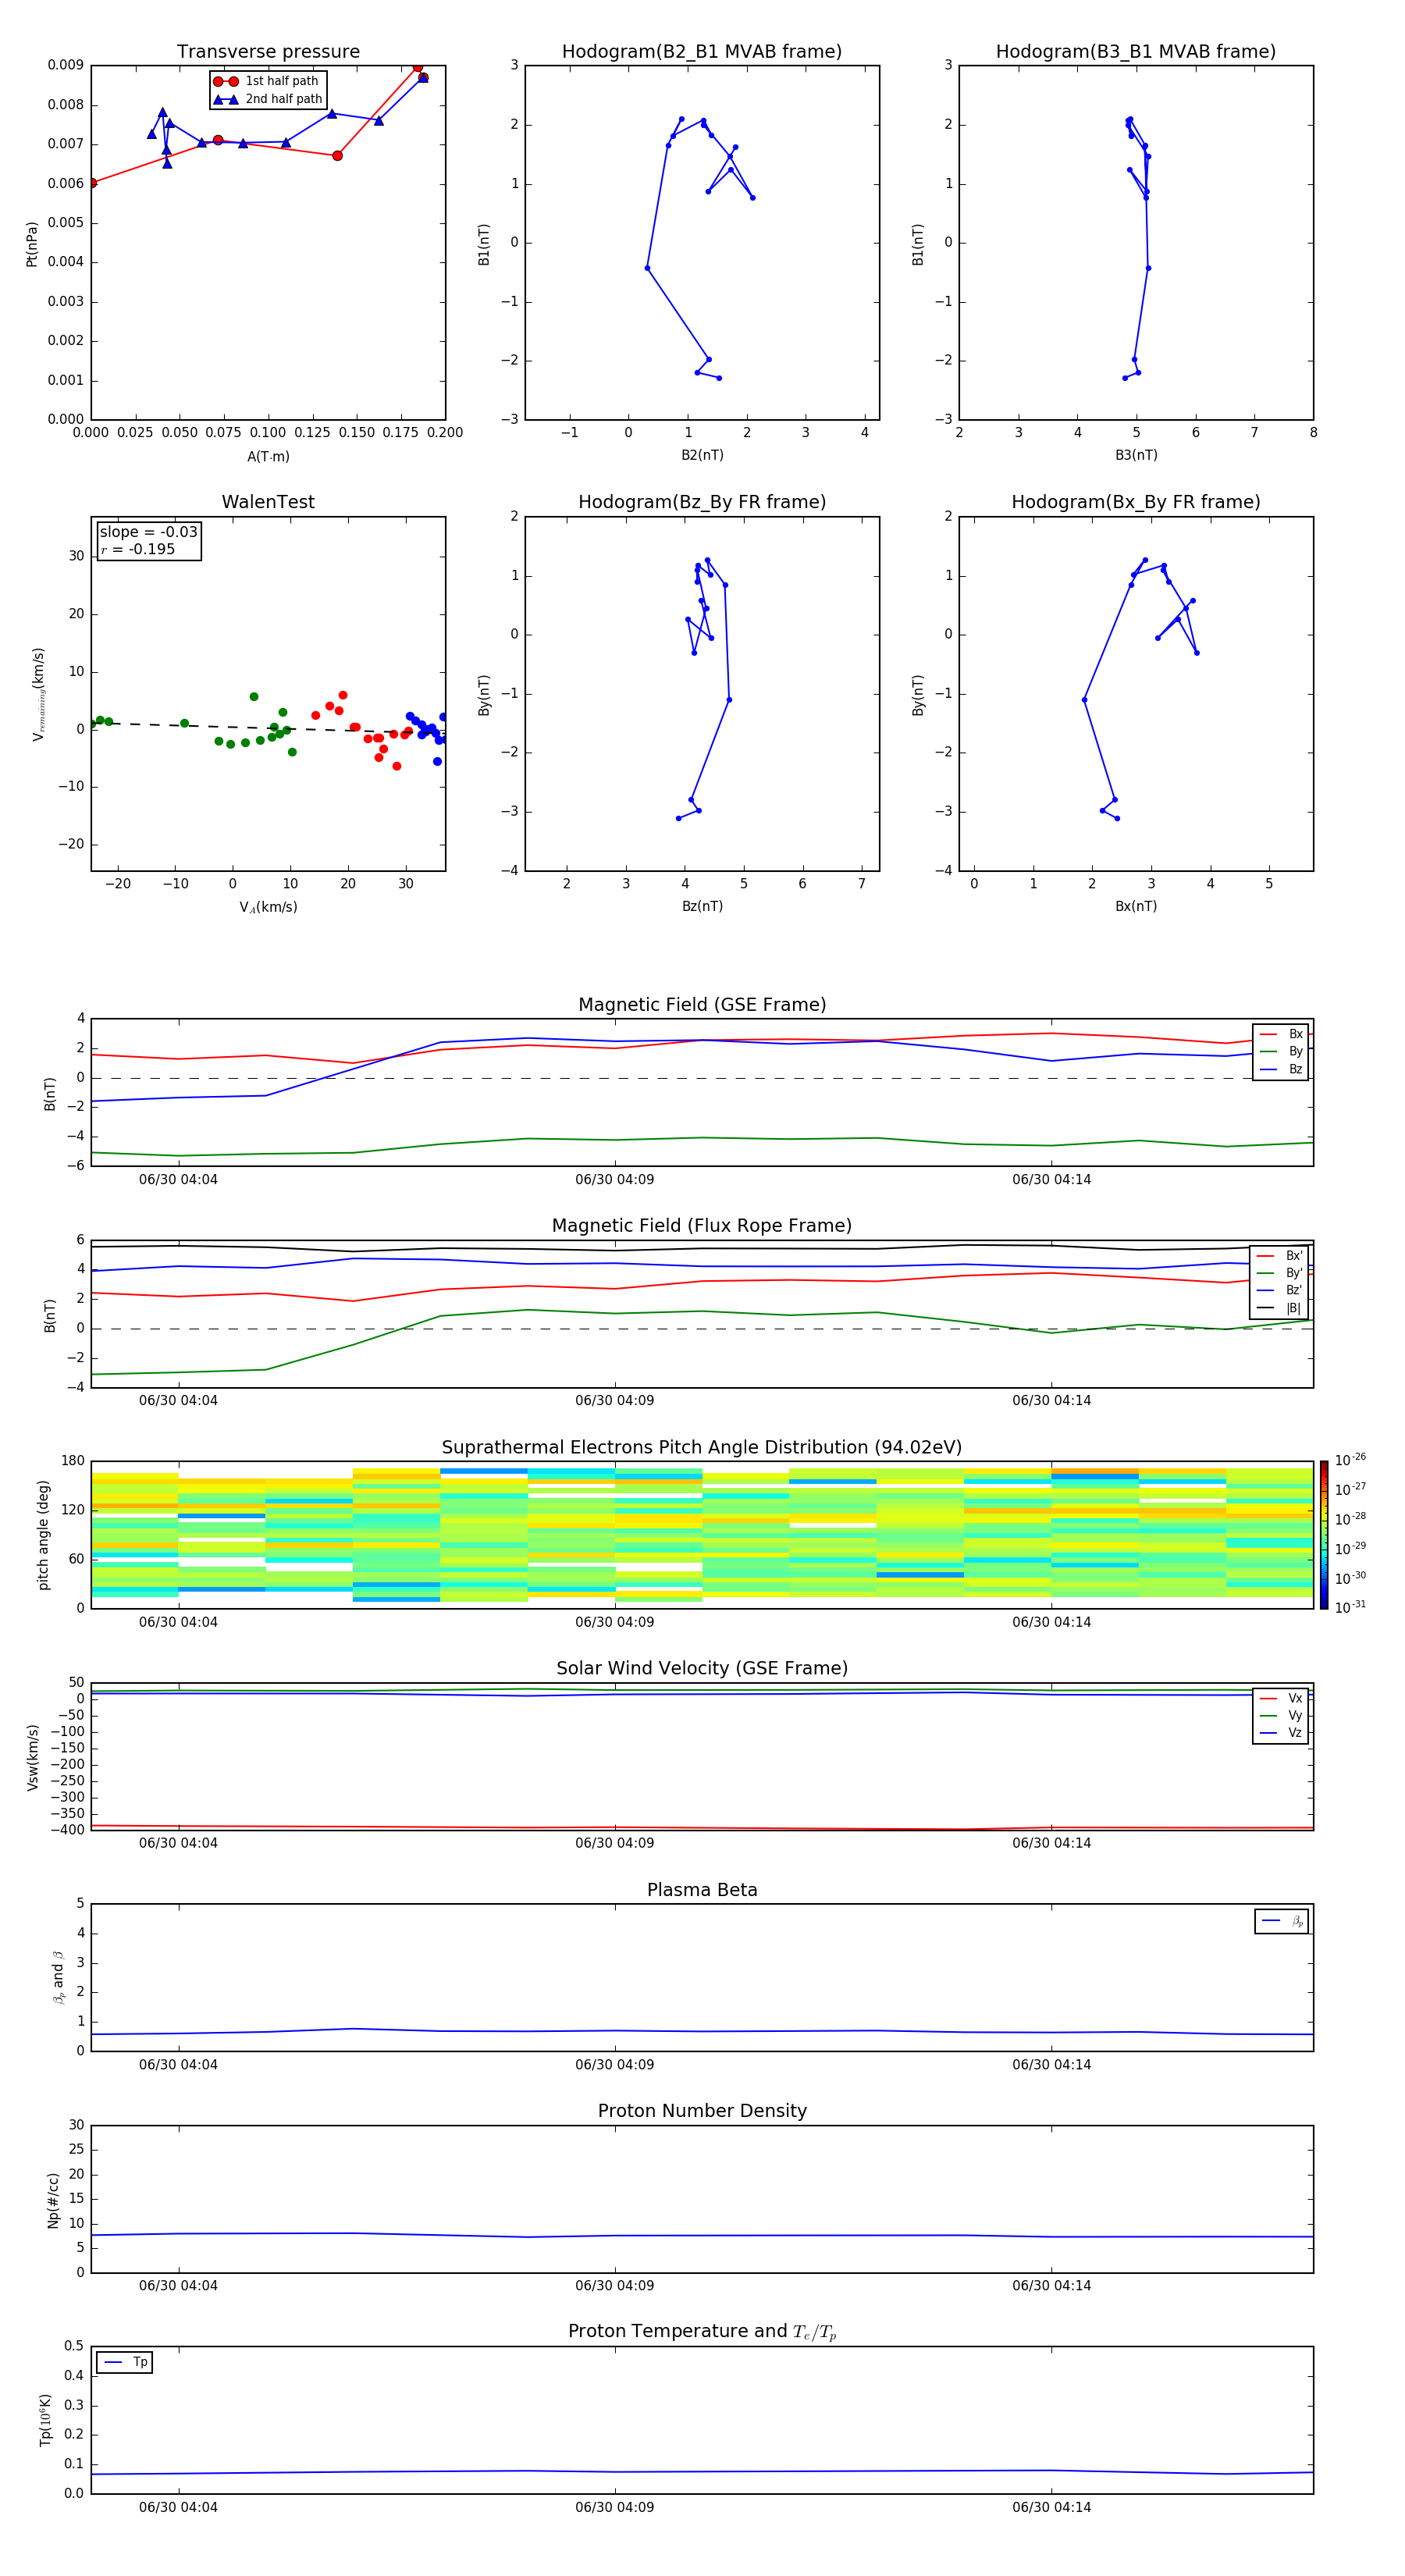Click the 'Magnetic Field (Flux Rope Frame)' title
The height and width of the screenshot is (2576, 1405).
click(702, 1226)
